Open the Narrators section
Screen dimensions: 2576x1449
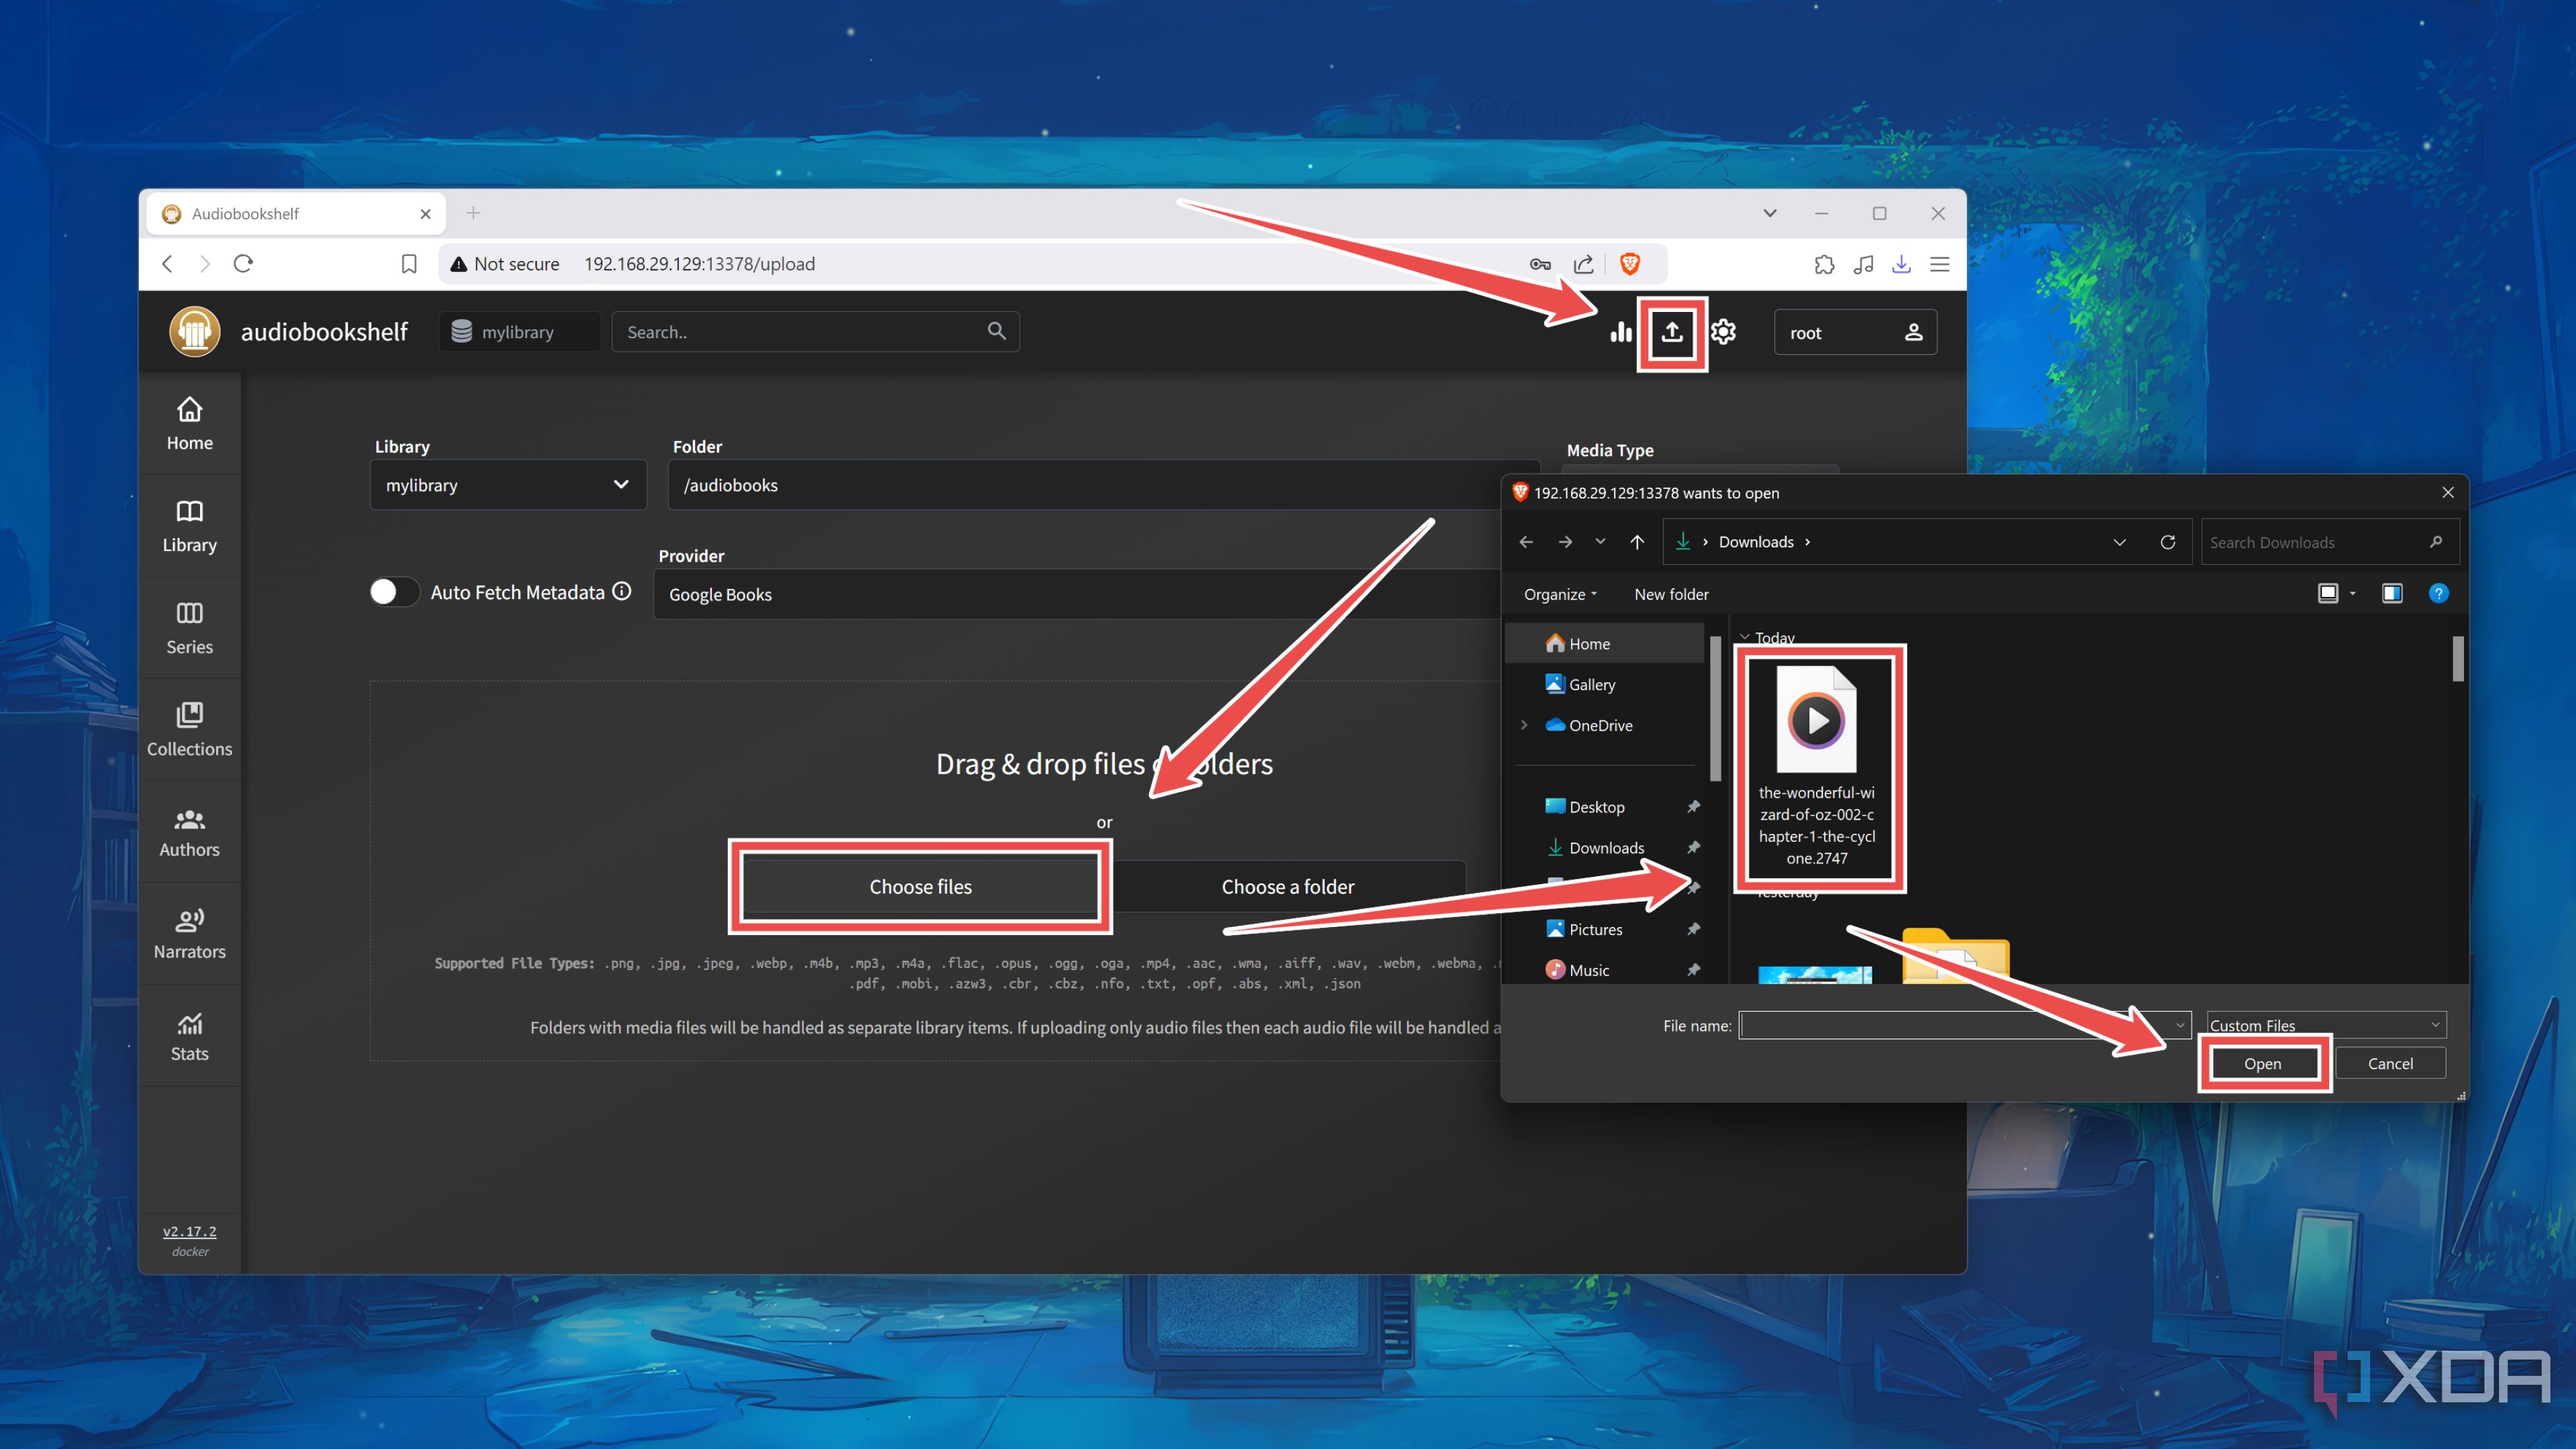pyautogui.click(x=189, y=932)
